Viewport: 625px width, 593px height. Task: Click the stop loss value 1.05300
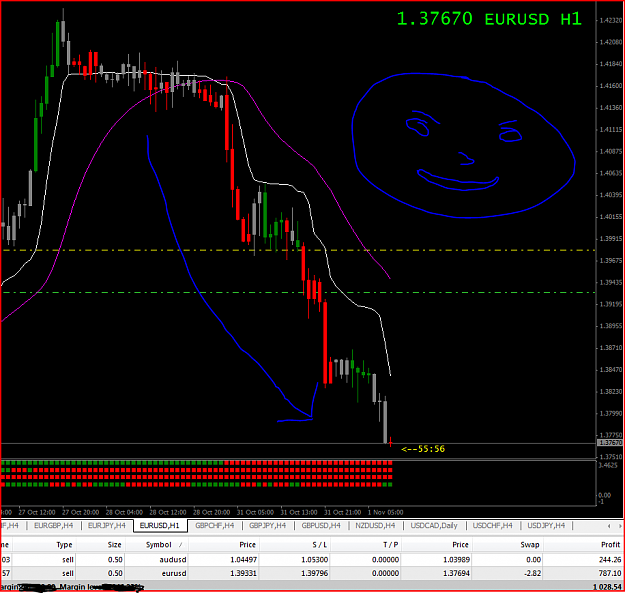point(314,560)
